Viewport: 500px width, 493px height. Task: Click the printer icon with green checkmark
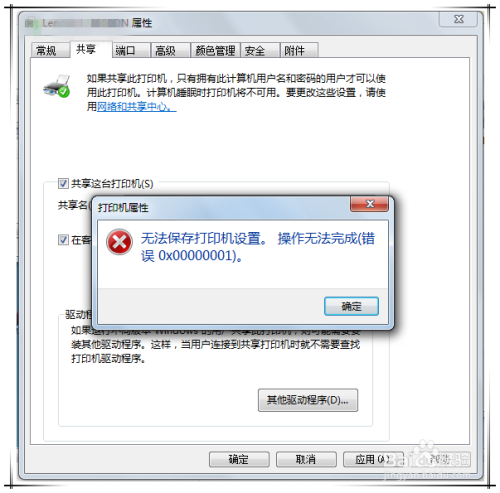click(x=56, y=86)
